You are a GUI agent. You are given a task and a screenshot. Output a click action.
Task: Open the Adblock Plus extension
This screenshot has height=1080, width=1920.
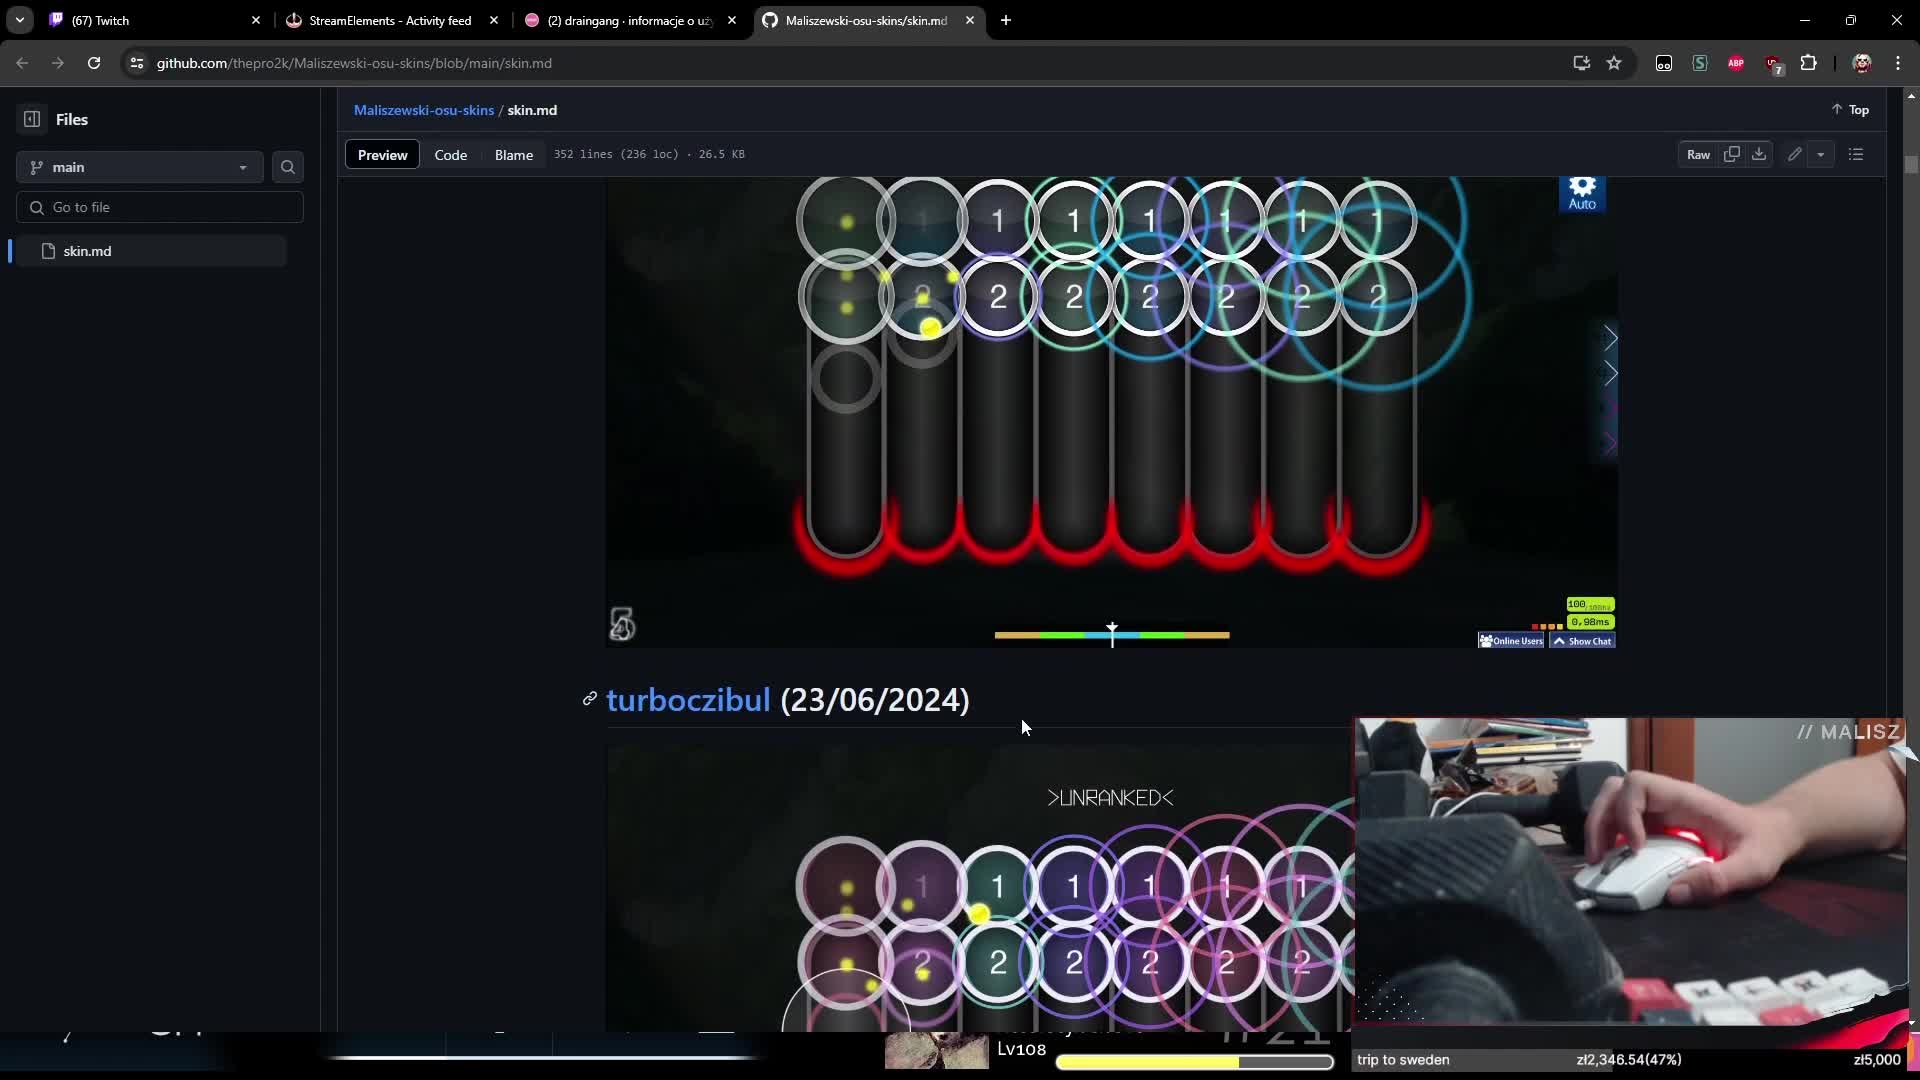[x=1737, y=63]
